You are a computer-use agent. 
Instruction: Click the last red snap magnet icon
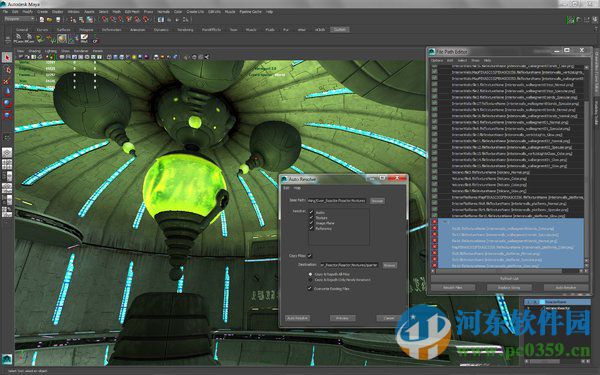point(146,19)
